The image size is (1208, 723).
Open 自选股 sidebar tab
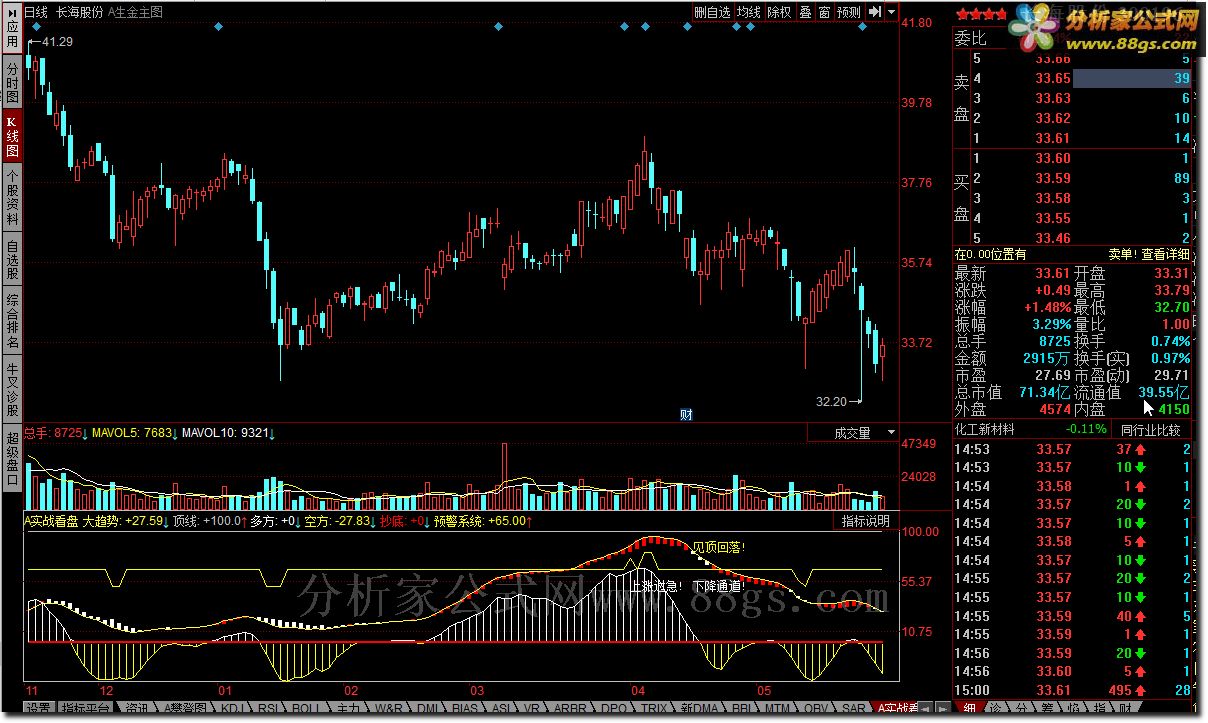point(12,260)
